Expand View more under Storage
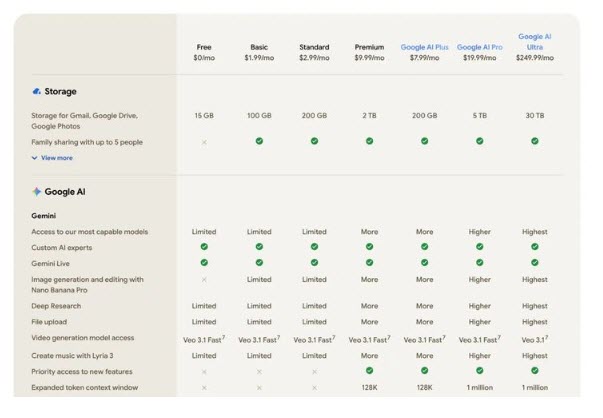Image resolution: width=603 pixels, height=418 pixels. click(x=56, y=158)
